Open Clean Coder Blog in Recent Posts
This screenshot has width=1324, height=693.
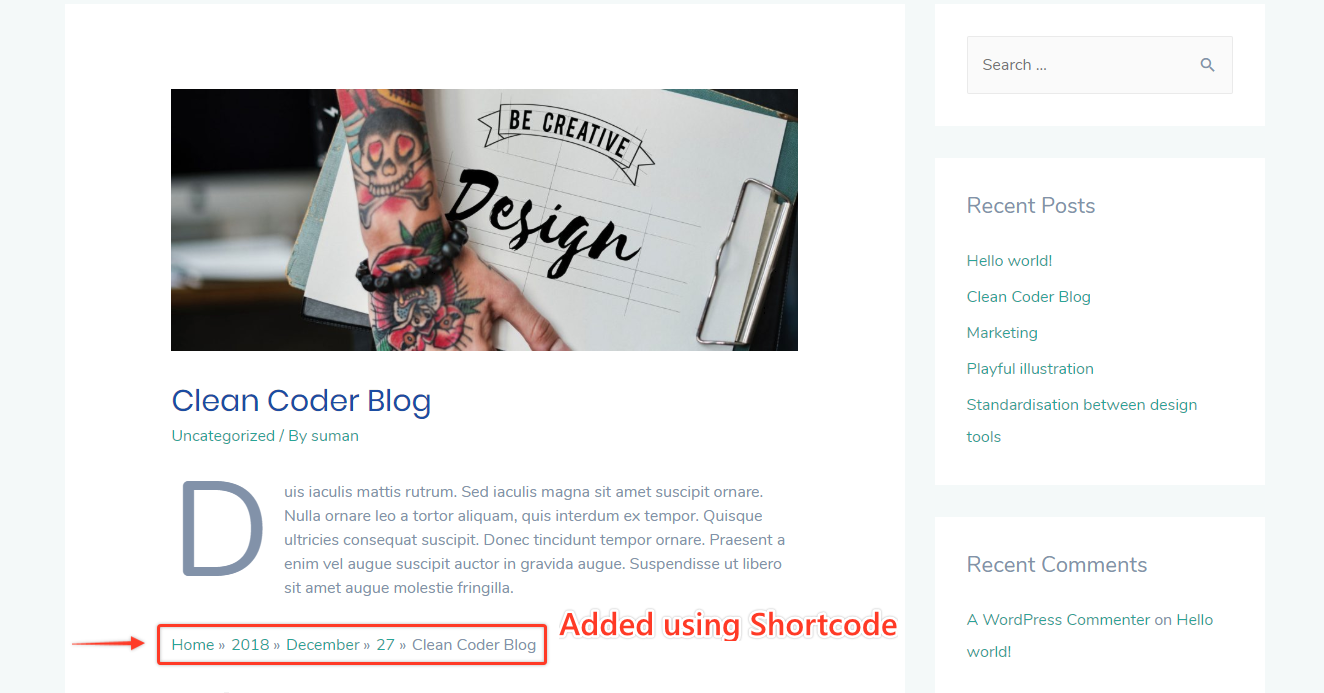pyautogui.click(x=1028, y=297)
